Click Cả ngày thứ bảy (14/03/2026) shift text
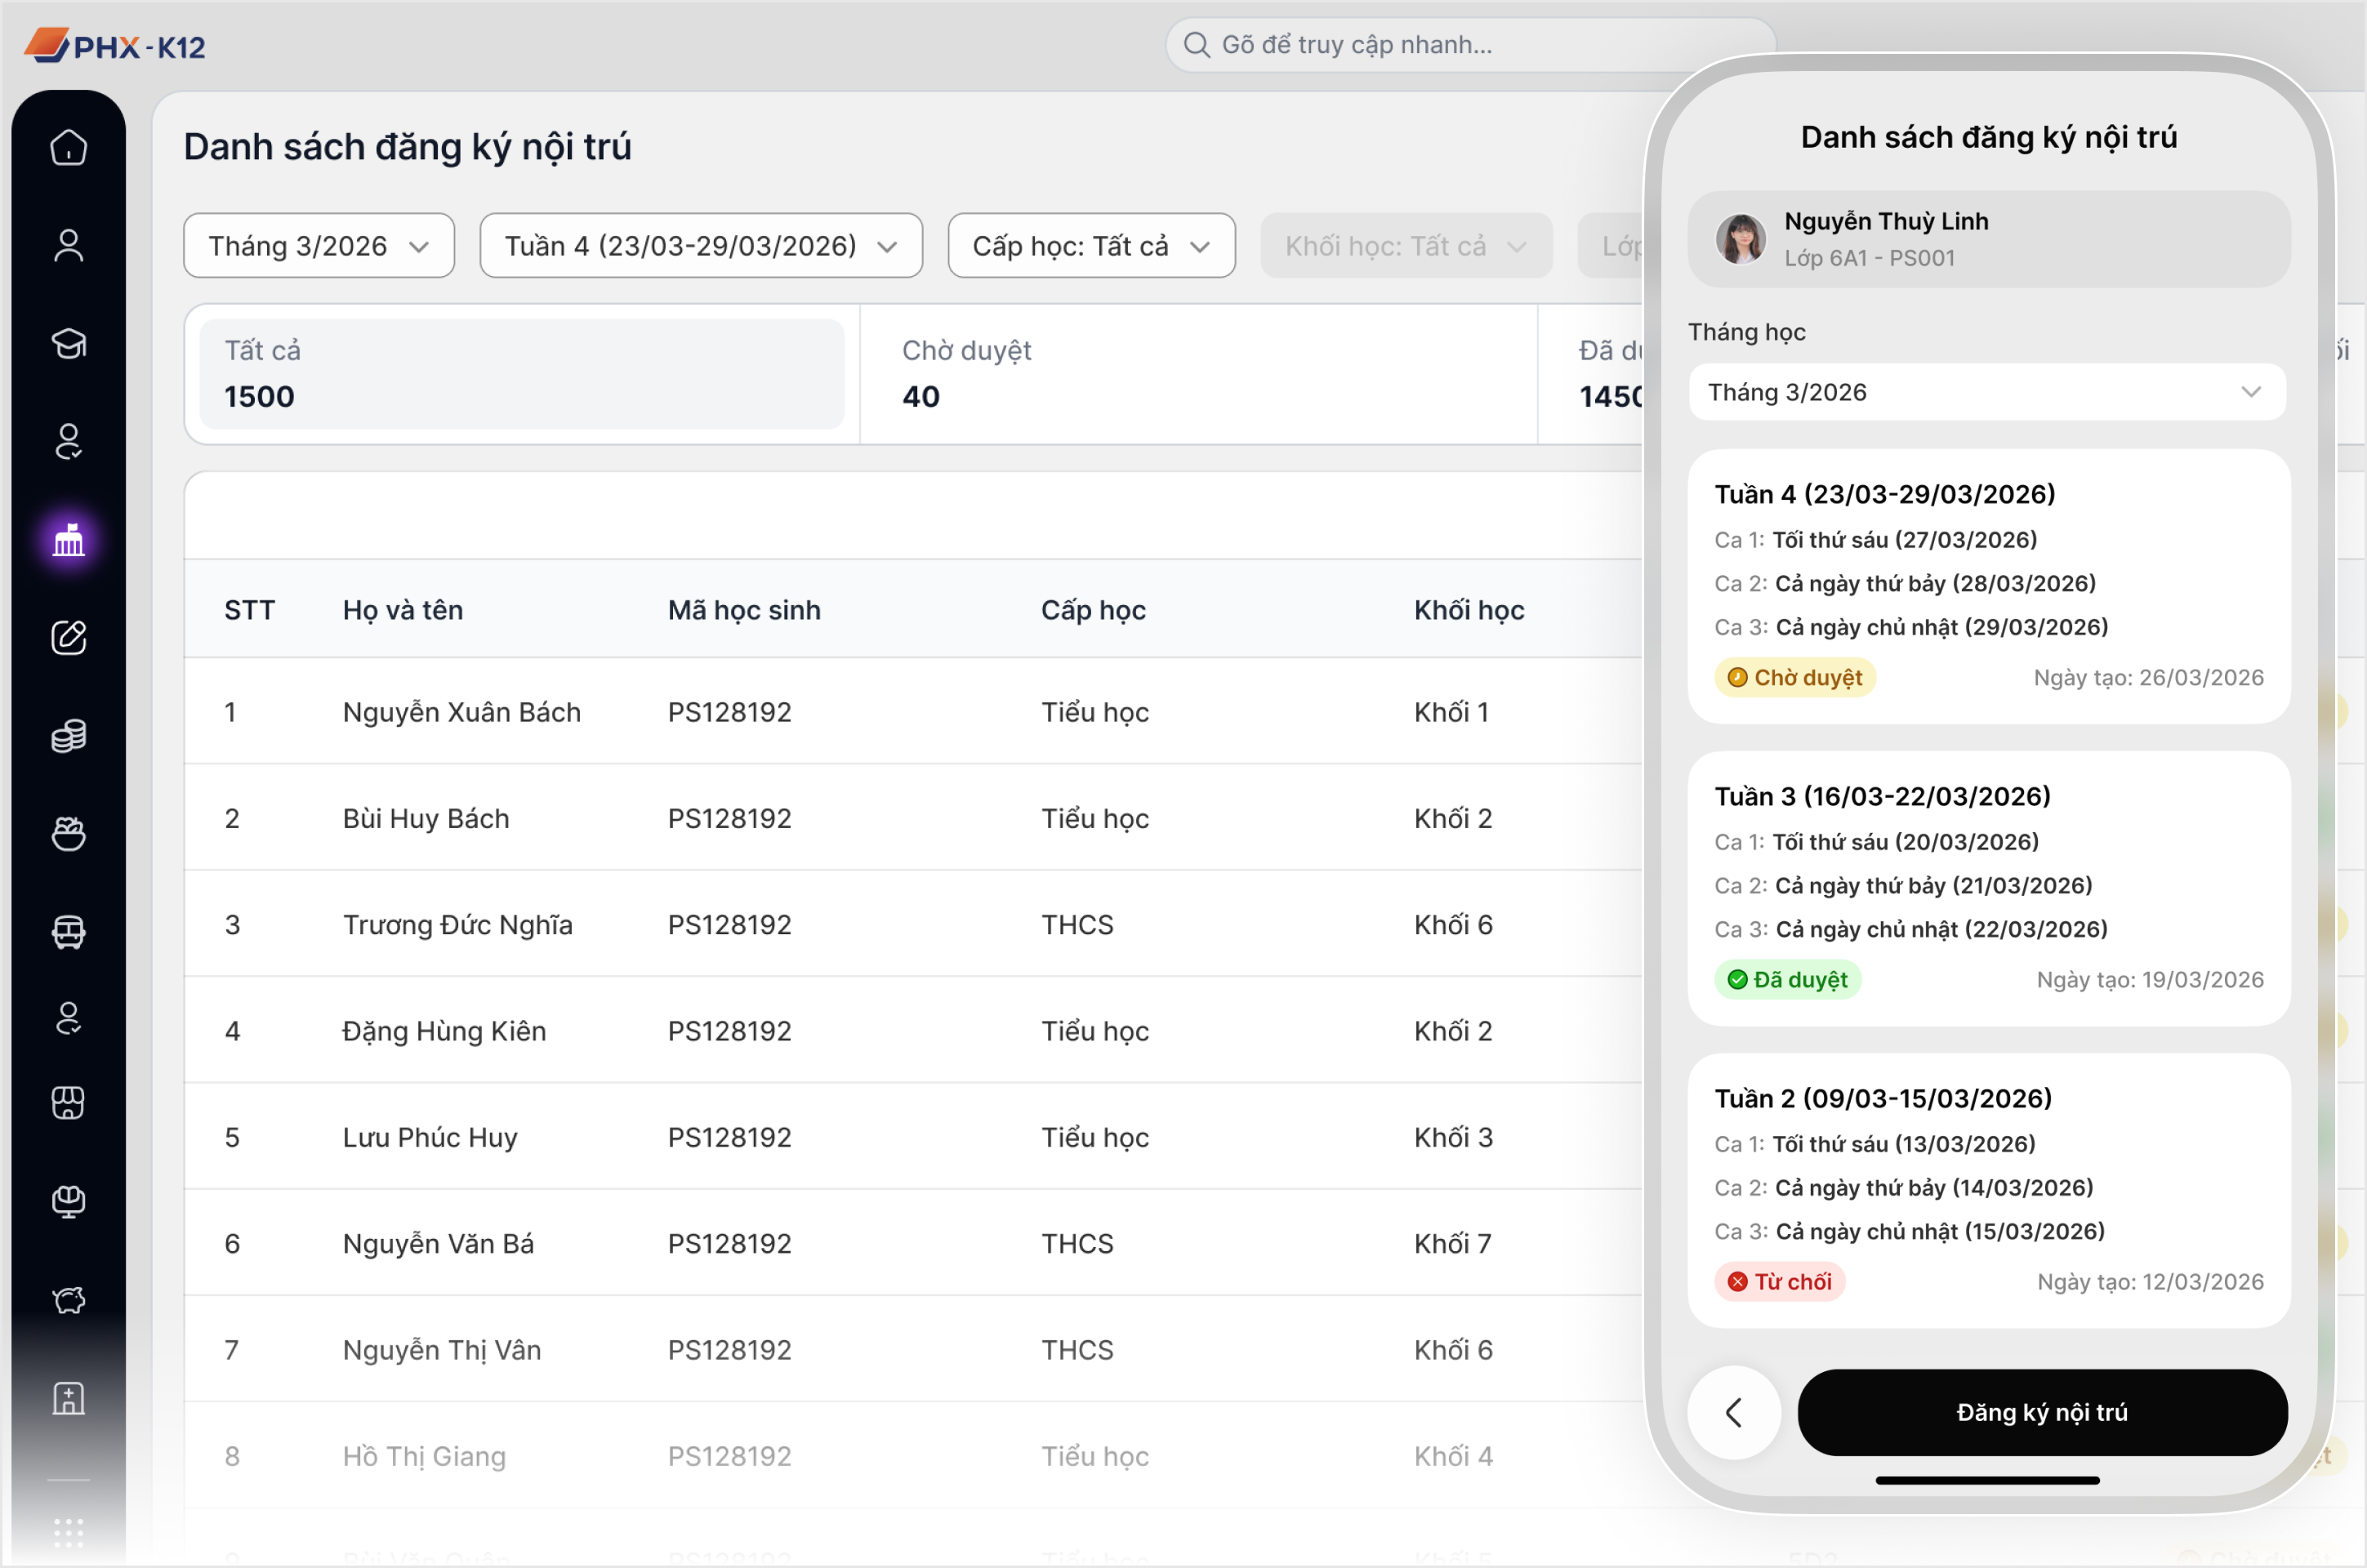The width and height of the screenshot is (2367, 1568). 1934,1188
